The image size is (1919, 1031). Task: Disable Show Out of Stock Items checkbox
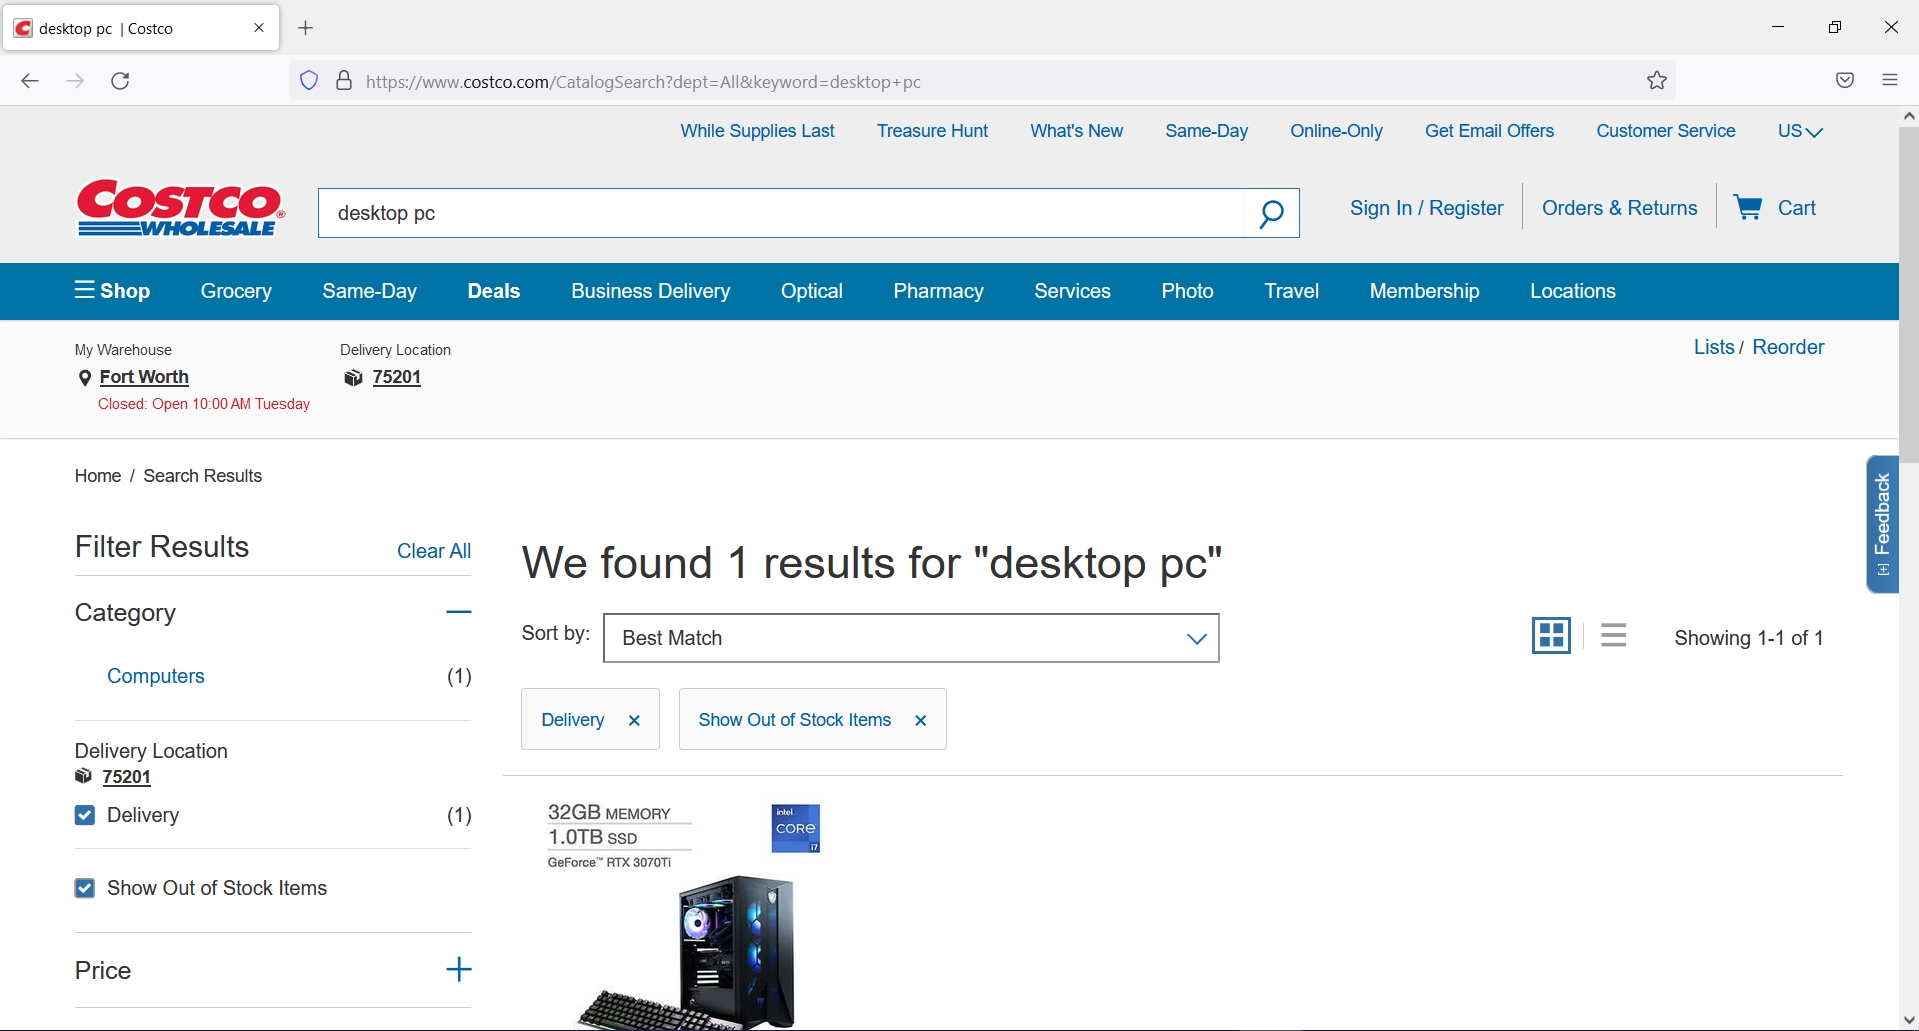[85, 888]
